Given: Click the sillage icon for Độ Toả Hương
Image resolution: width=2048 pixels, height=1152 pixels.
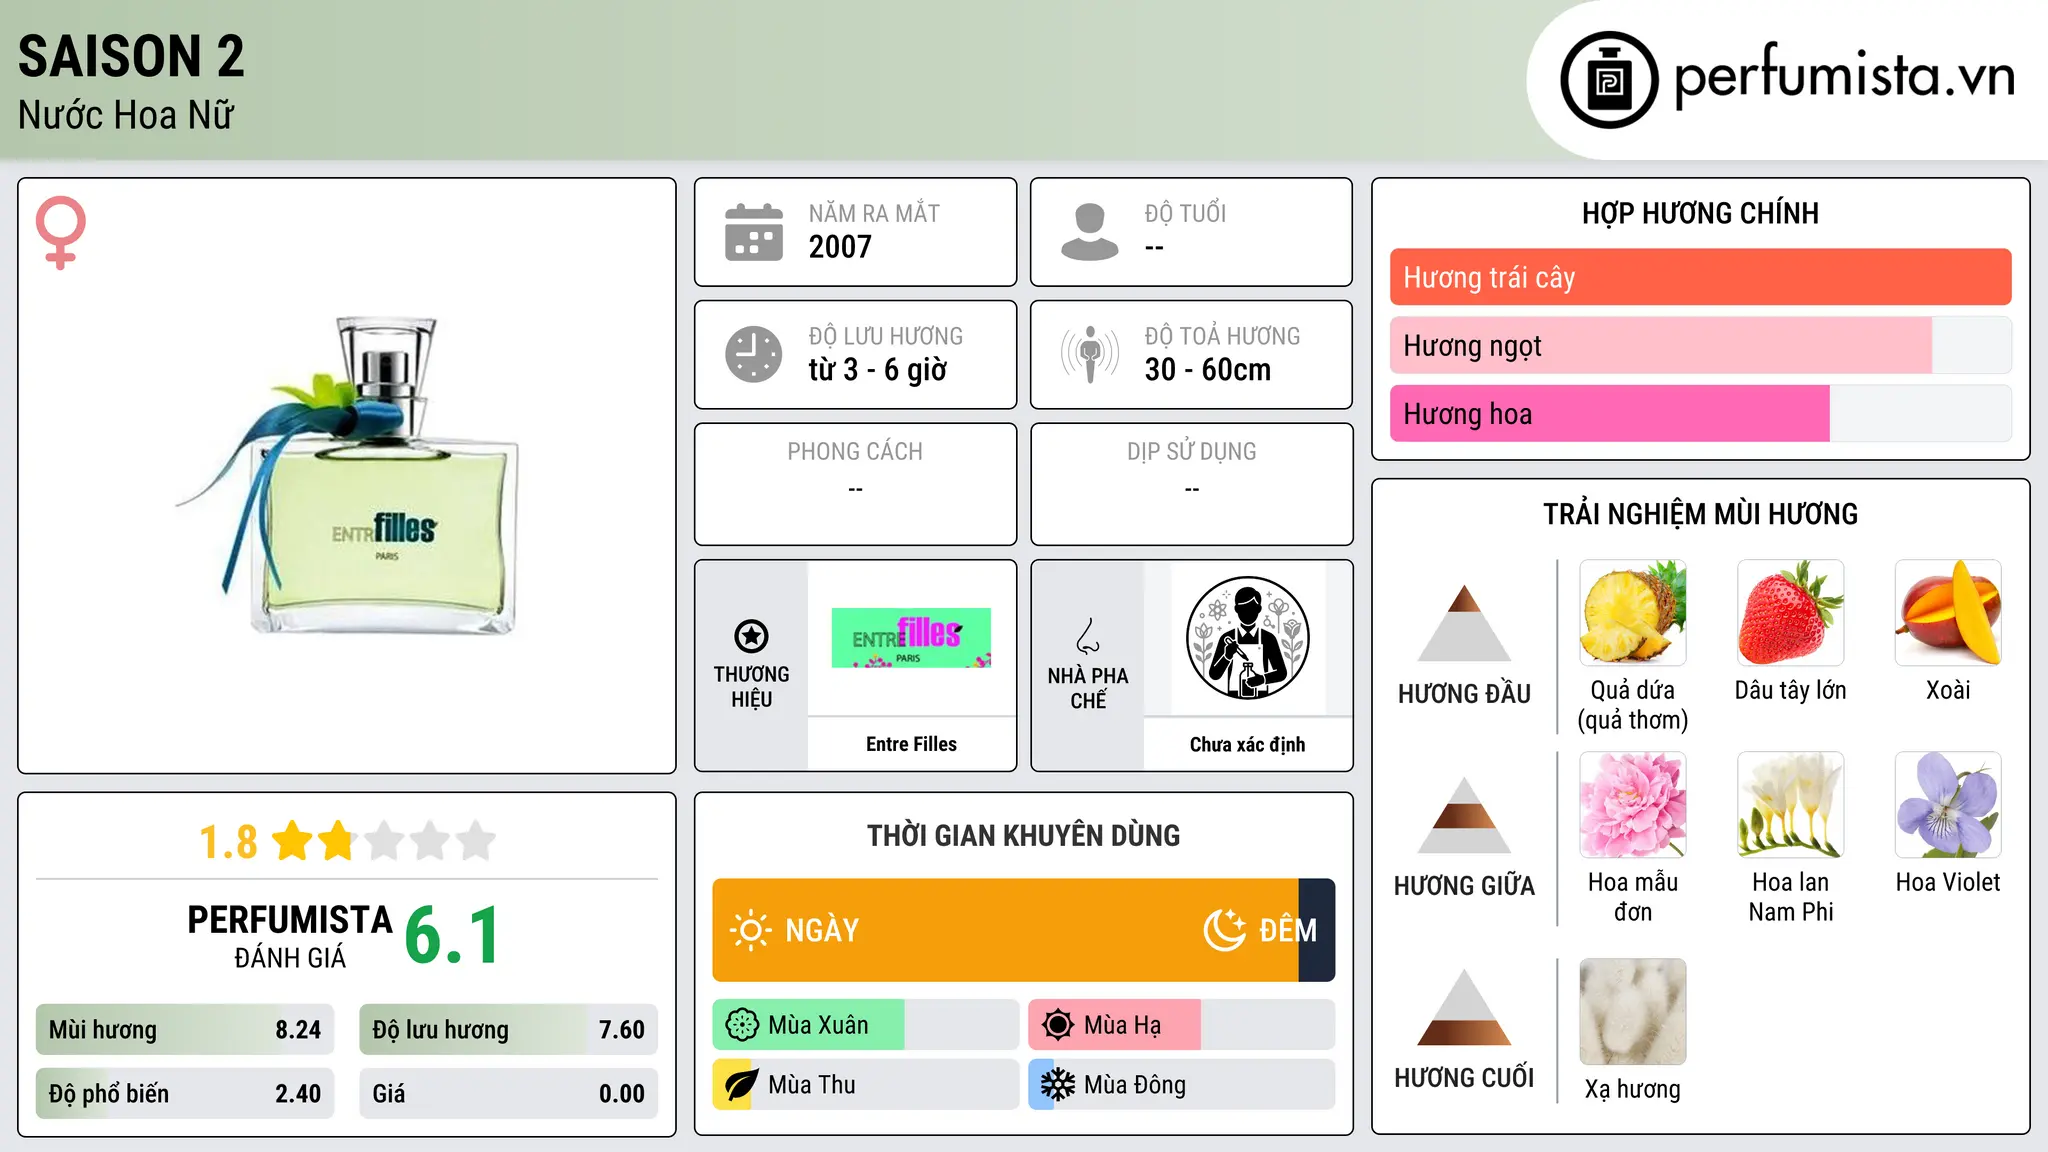Looking at the screenshot, I should [x=1090, y=354].
